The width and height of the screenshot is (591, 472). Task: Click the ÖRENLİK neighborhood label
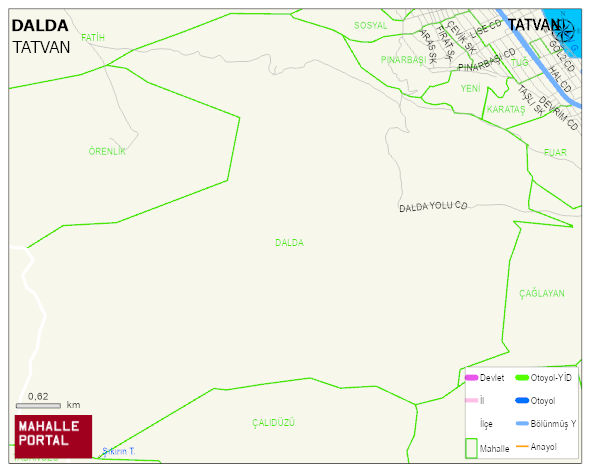107,151
